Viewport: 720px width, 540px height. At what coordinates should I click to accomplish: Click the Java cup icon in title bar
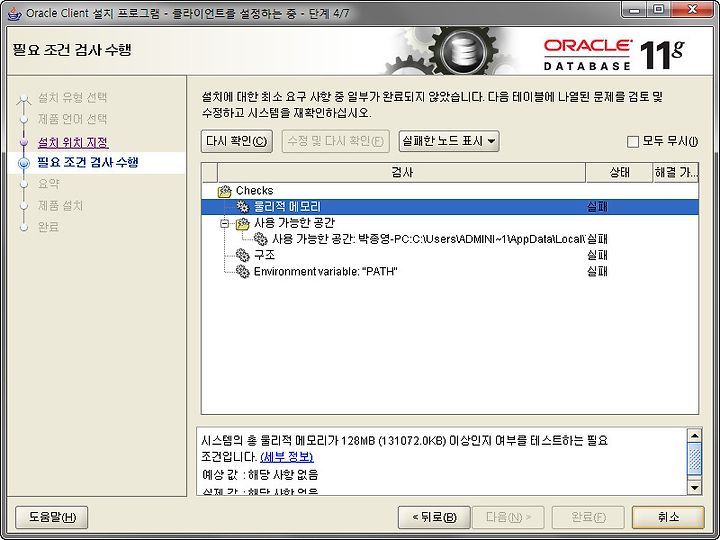pyautogui.click(x=15, y=13)
